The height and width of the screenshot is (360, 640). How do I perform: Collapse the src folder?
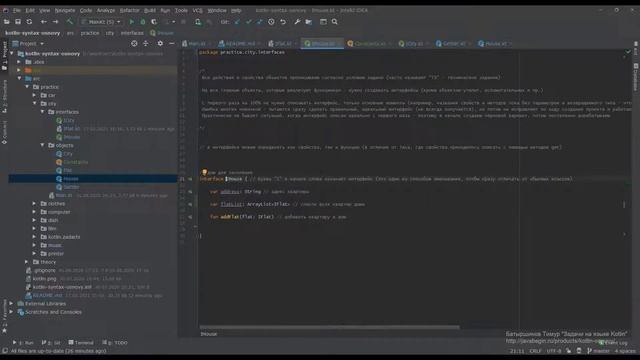(x=19, y=78)
